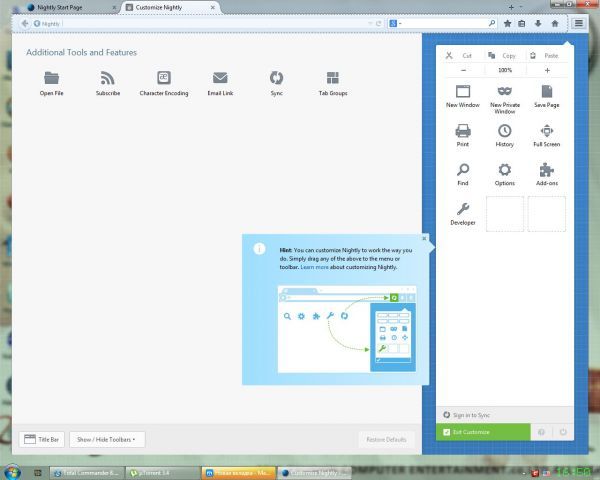The width and height of the screenshot is (600, 480).
Task: Click the help question icon in panel footer
Action: click(541, 432)
